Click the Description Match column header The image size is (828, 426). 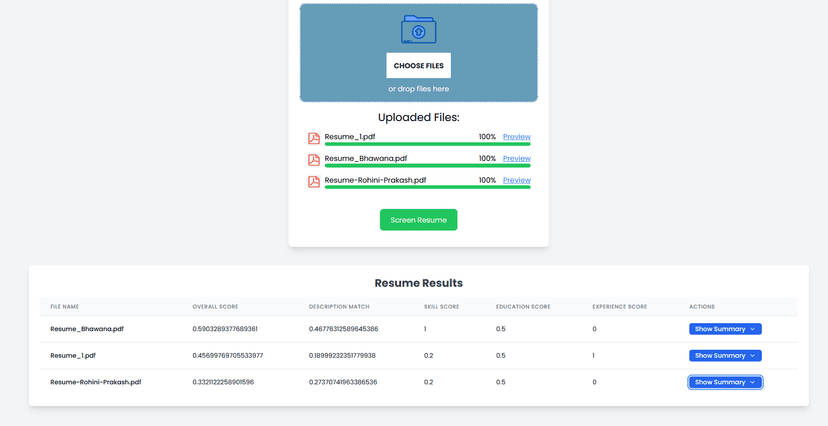coord(339,307)
